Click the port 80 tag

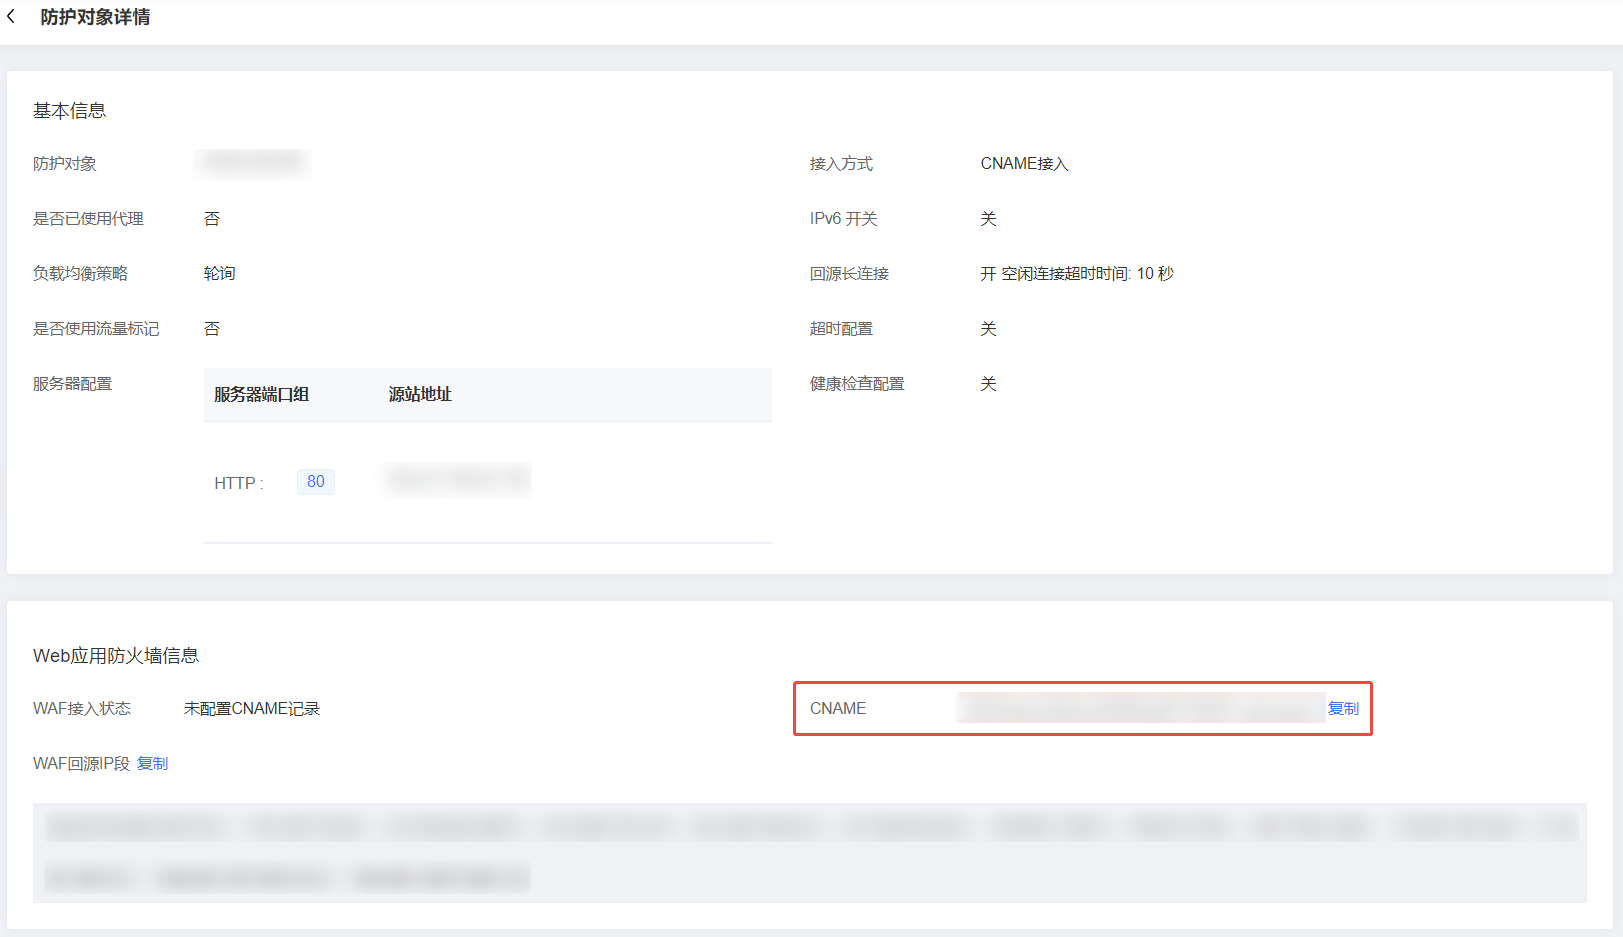click(315, 482)
